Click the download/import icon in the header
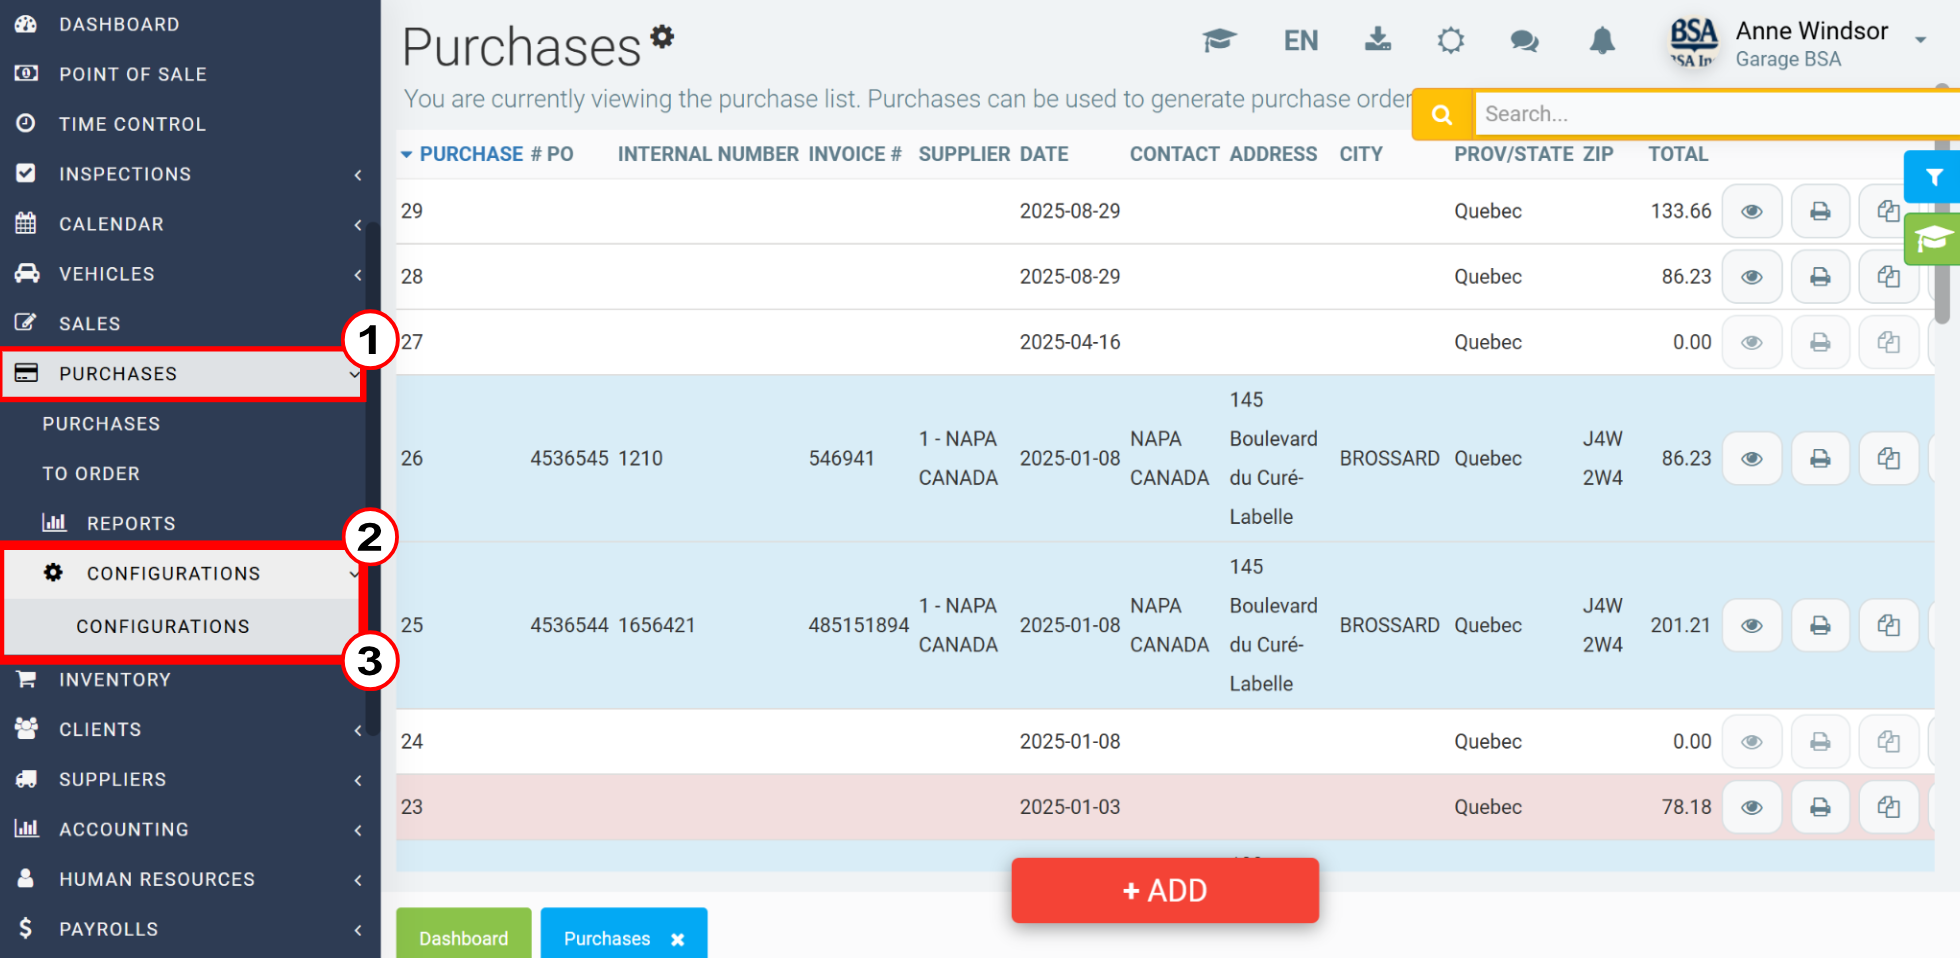Screen dimensions: 1960x958 tap(1378, 40)
